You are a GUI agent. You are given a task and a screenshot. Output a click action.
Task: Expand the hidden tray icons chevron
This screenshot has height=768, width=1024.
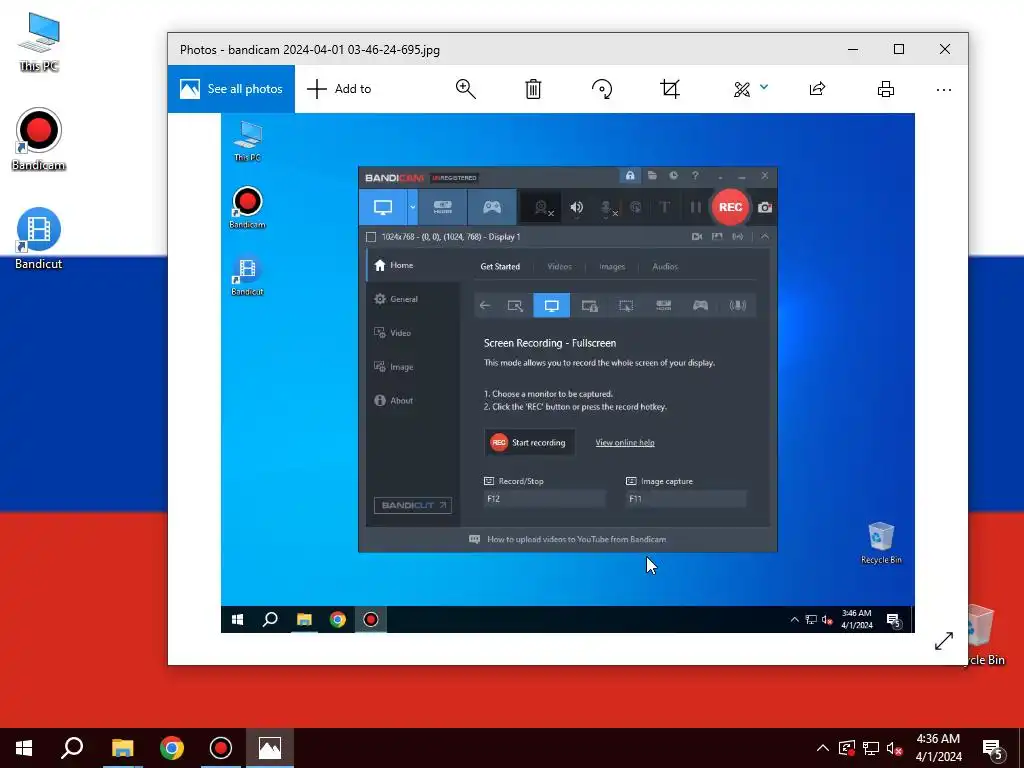point(823,748)
